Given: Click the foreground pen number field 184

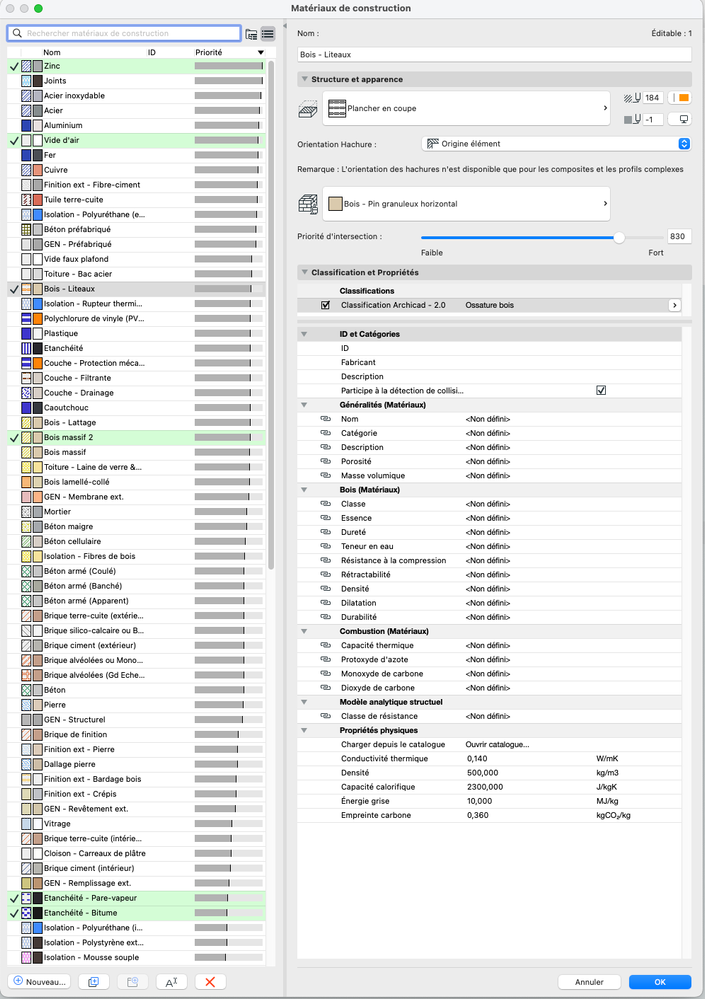Looking at the screenshot, I should coord(652,98).
